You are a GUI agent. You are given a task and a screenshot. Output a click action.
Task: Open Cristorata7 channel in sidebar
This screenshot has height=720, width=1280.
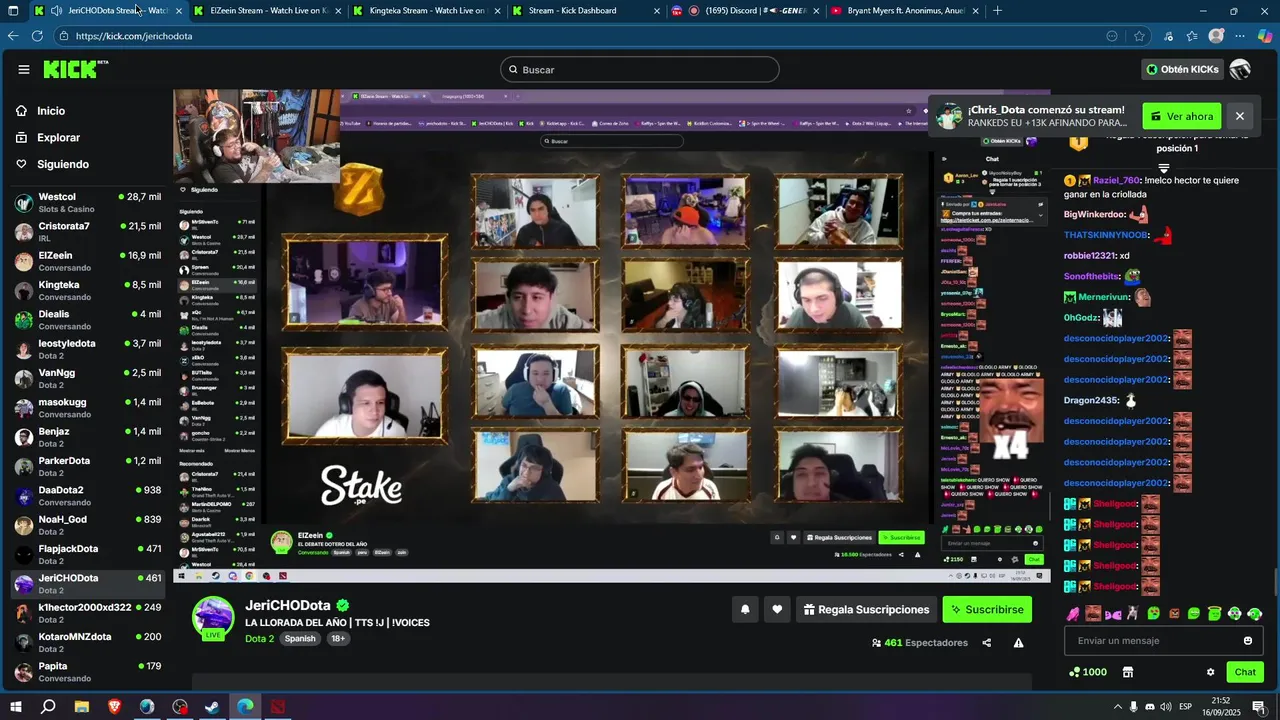point(88,232)
